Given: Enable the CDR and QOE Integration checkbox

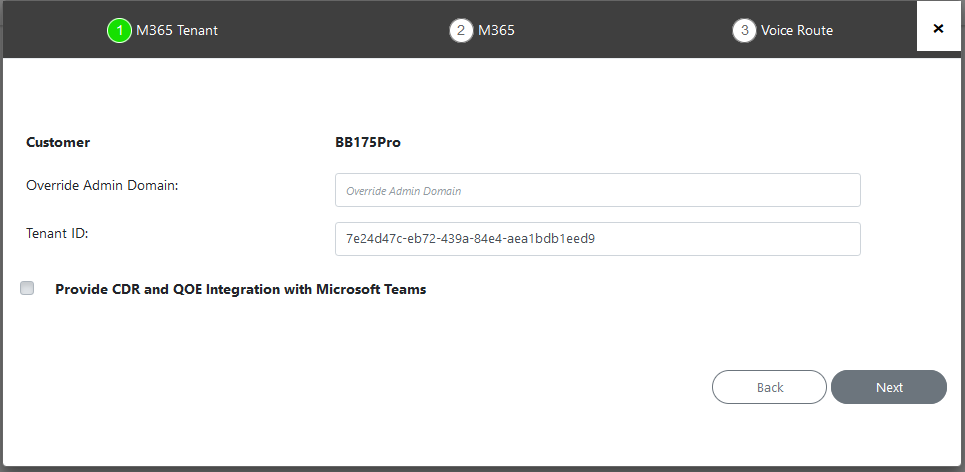Looking at the screenshot, I should pyautogui.click(x=27, y=288).
